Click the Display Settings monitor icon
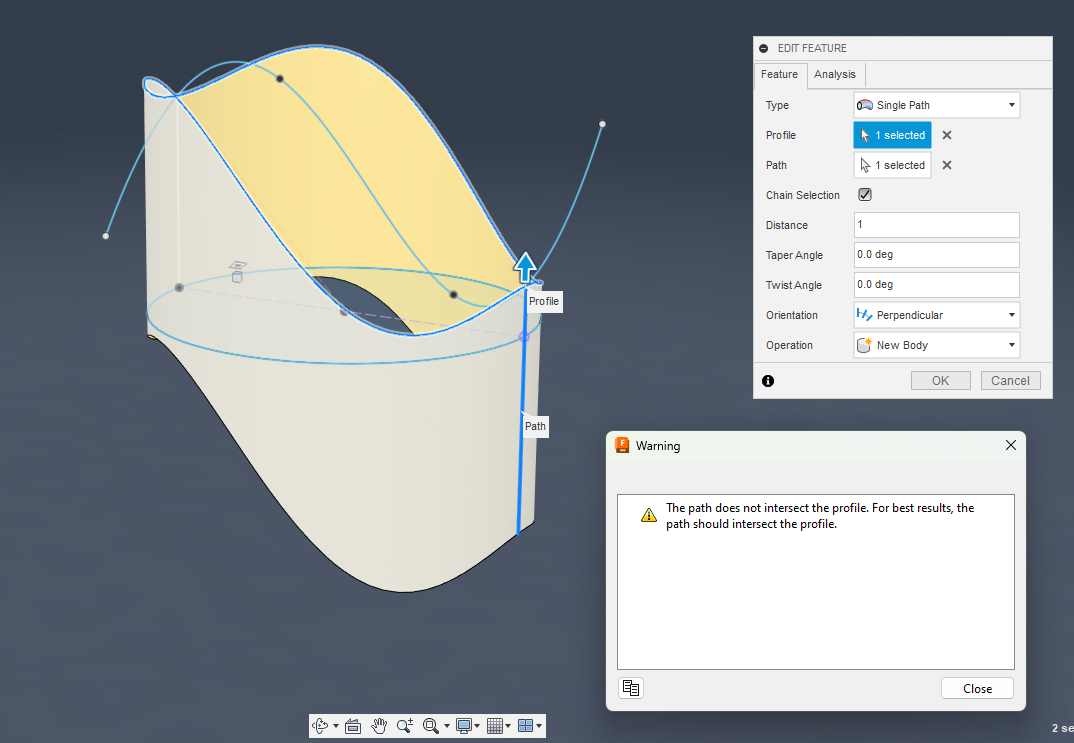This screenshot has height=743, width=1074. 463,726
